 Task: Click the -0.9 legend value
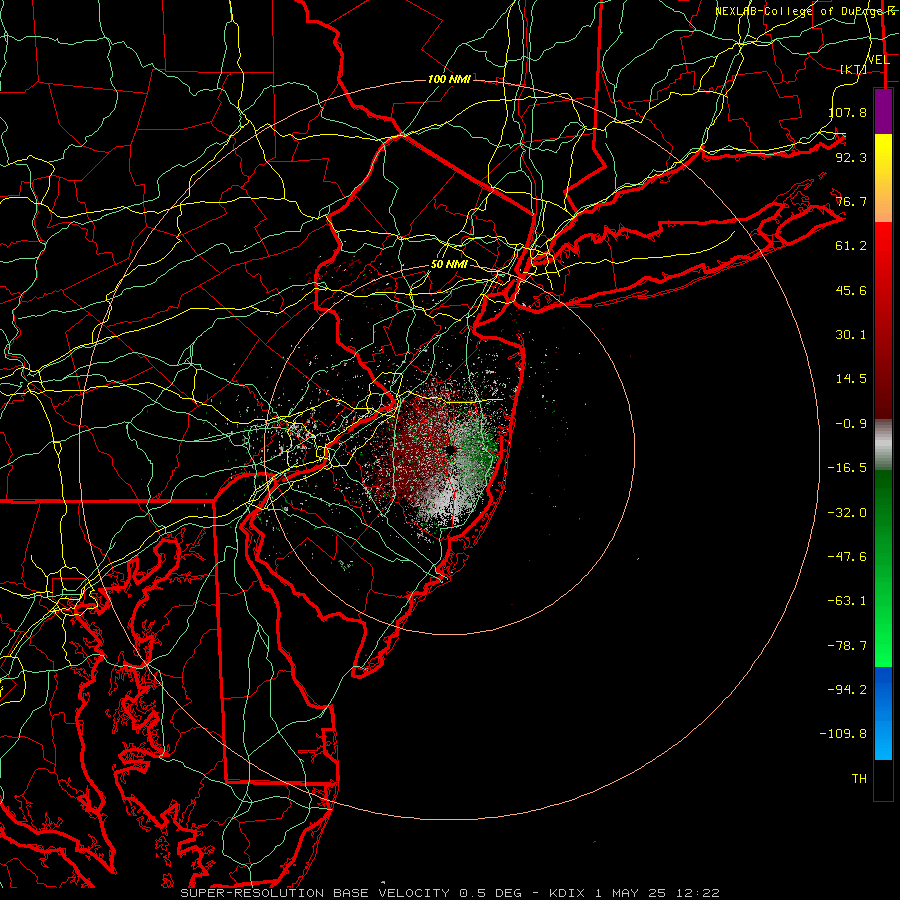(851, 424)
